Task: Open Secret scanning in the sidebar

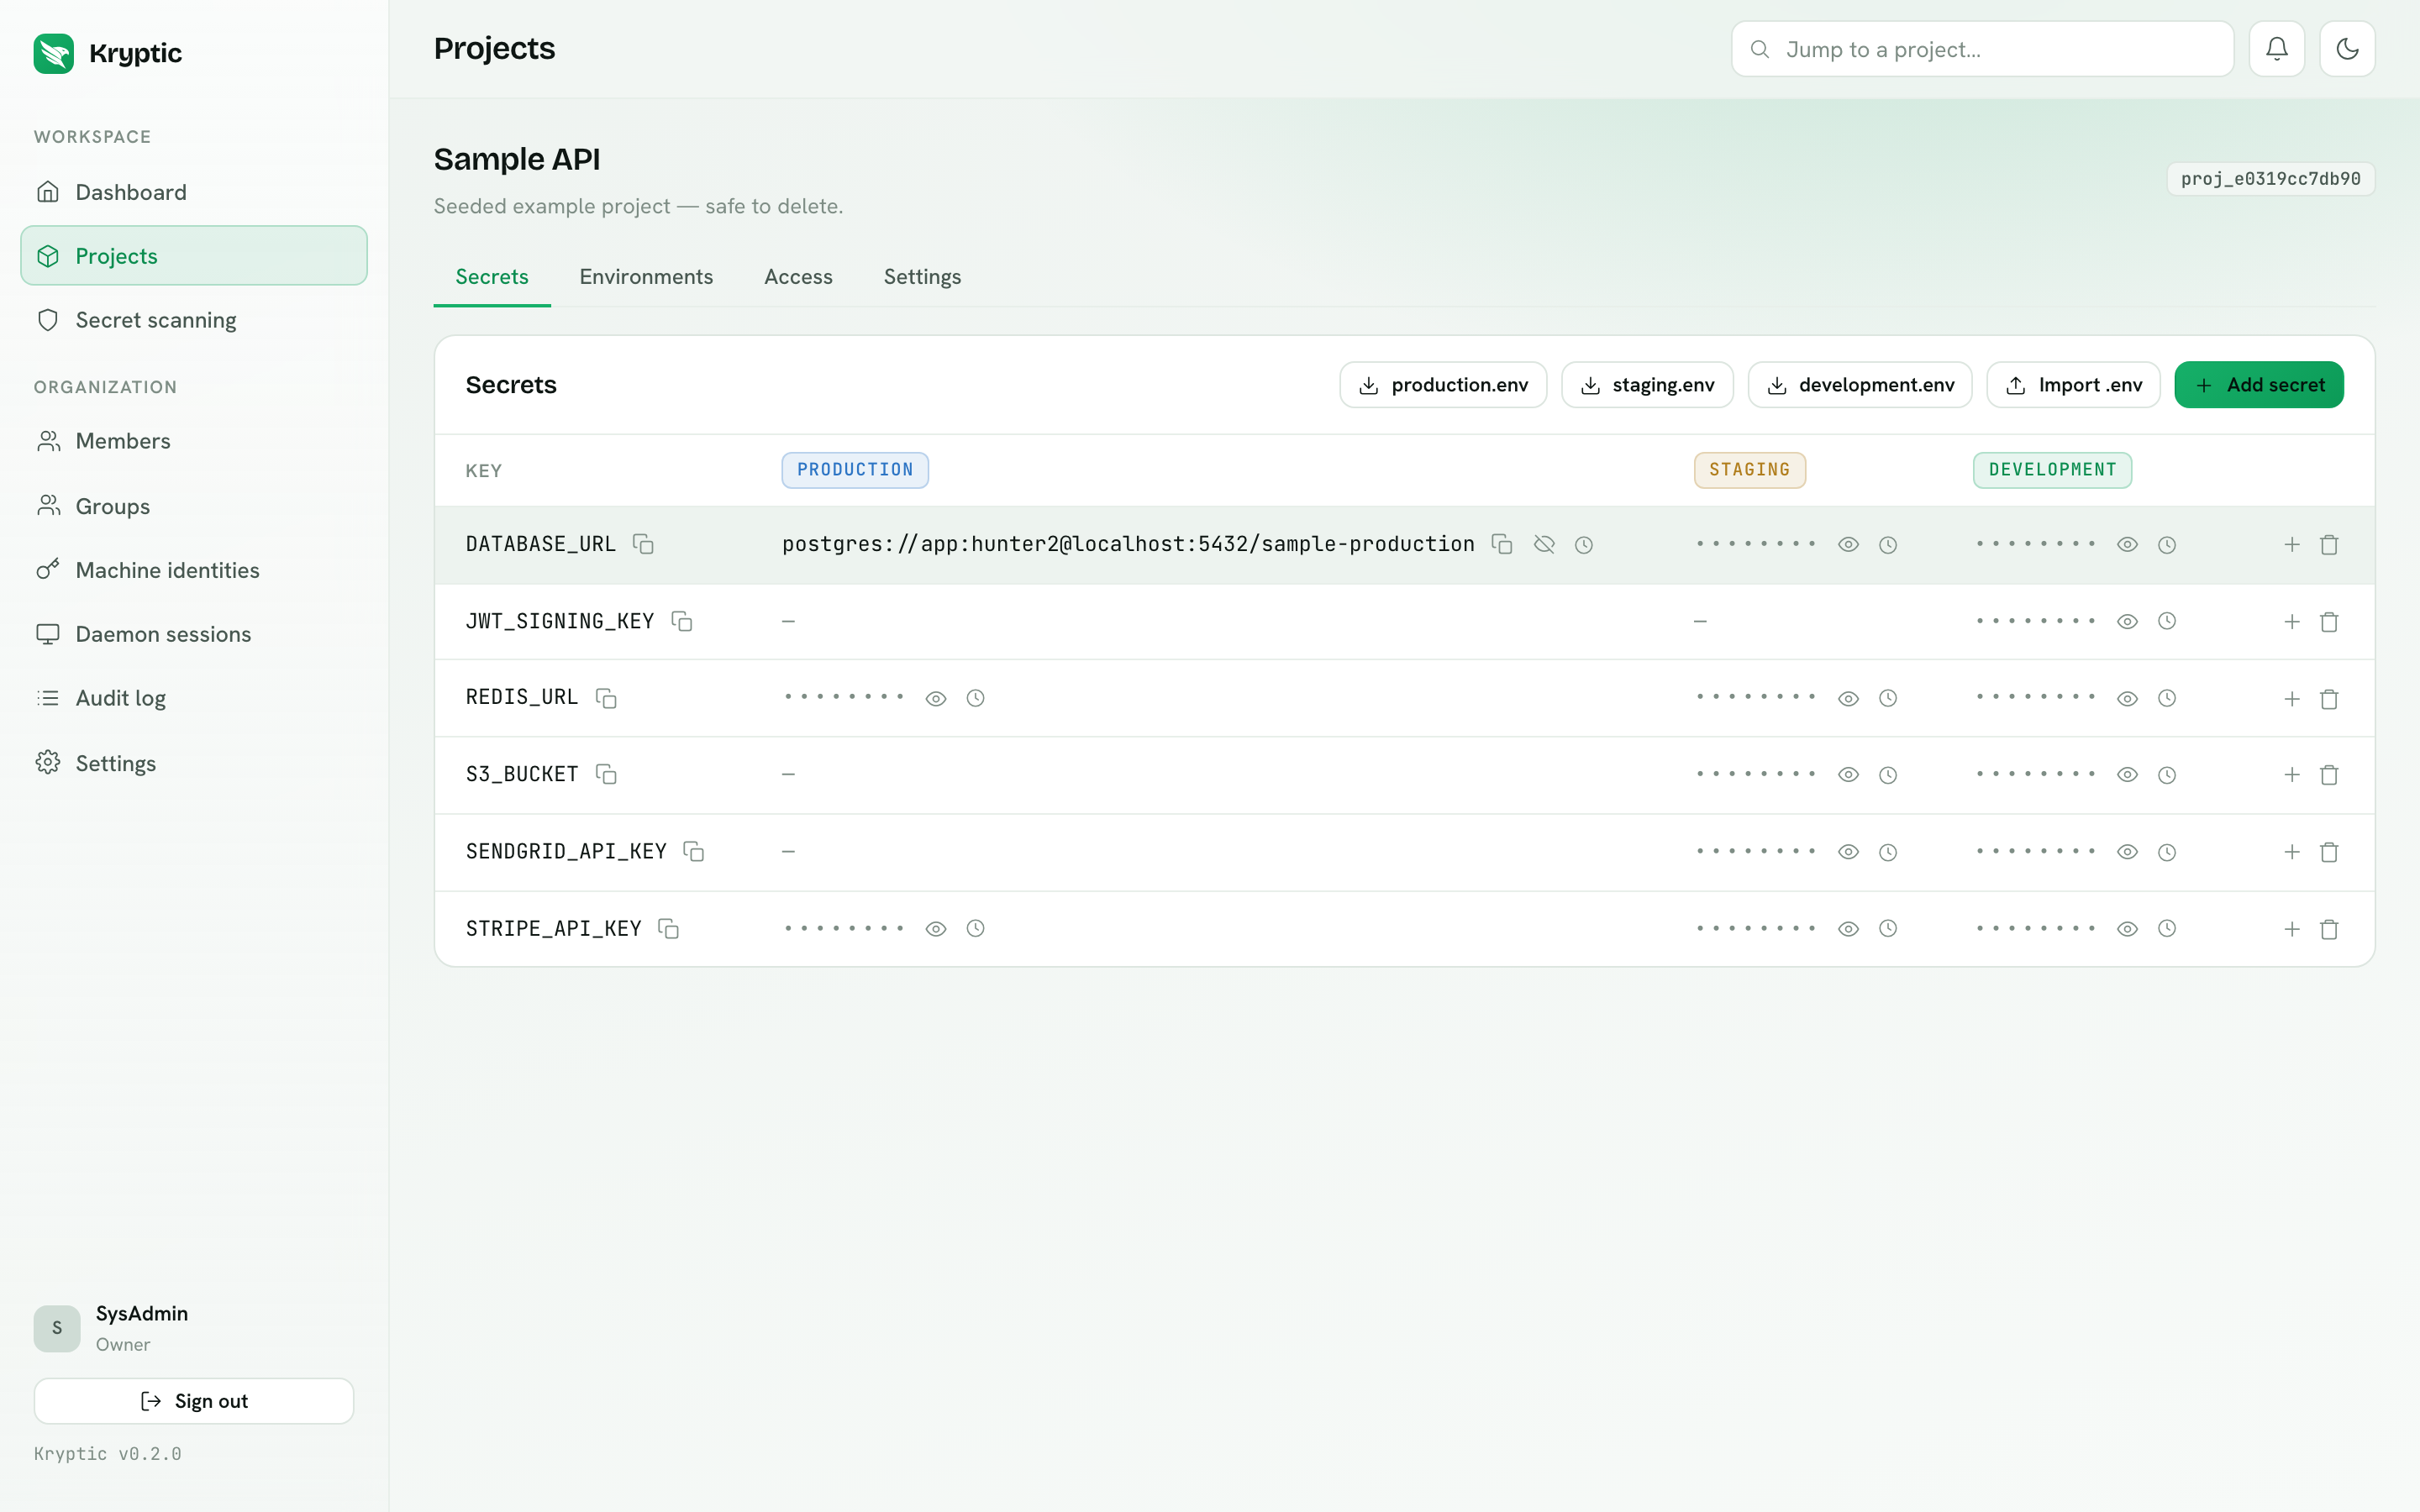Action: [194, 320]
